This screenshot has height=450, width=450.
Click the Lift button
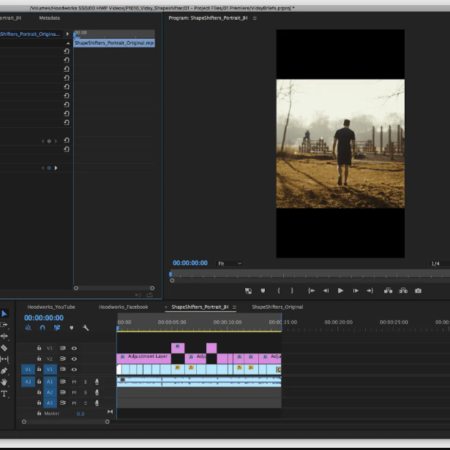point(388,291)
